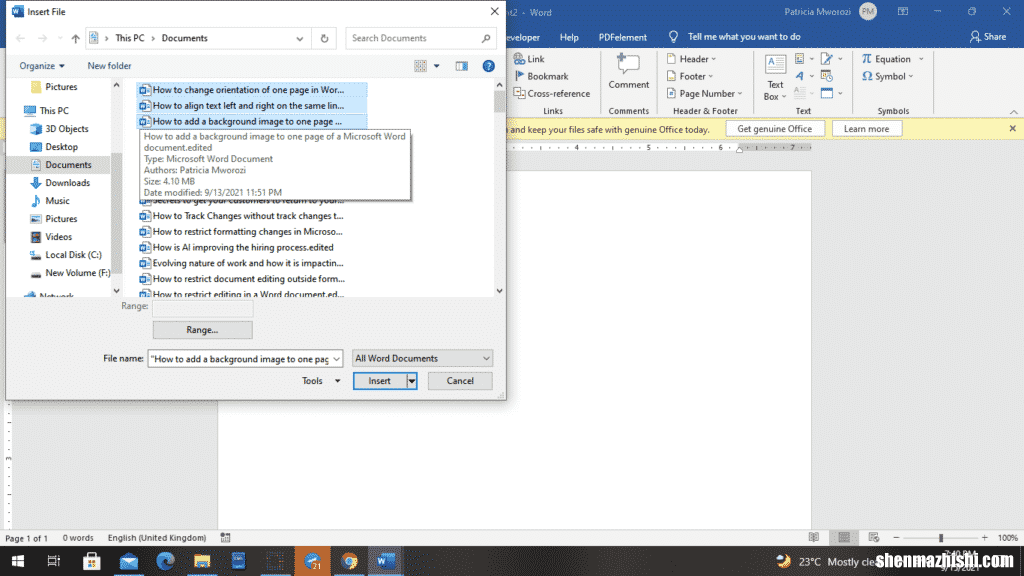The height and width of the screenshot is (576, 1024).
Task: Open the Text Box gallery
Action: click(x=775, y=77)
